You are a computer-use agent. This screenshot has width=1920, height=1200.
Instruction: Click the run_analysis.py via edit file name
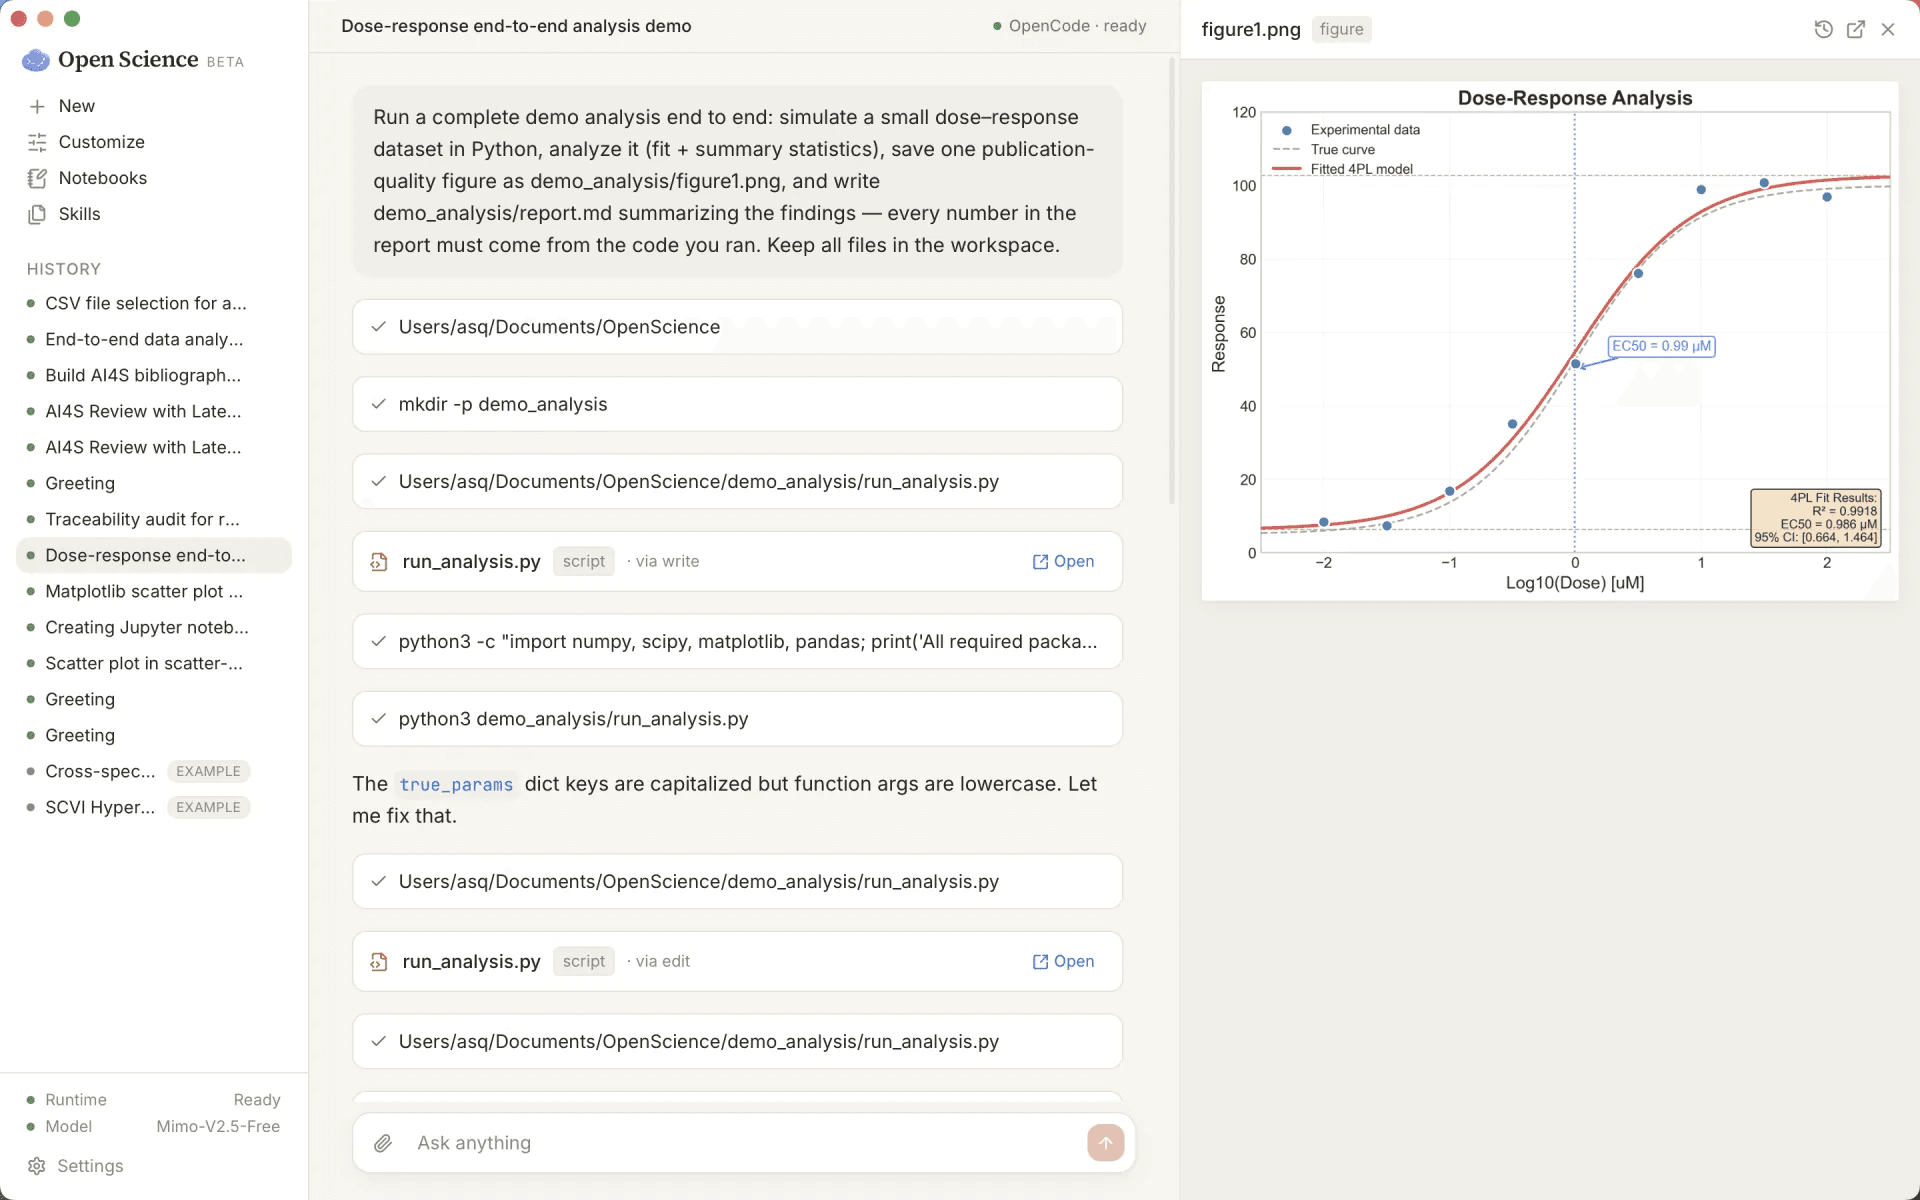tap(471, 962)
